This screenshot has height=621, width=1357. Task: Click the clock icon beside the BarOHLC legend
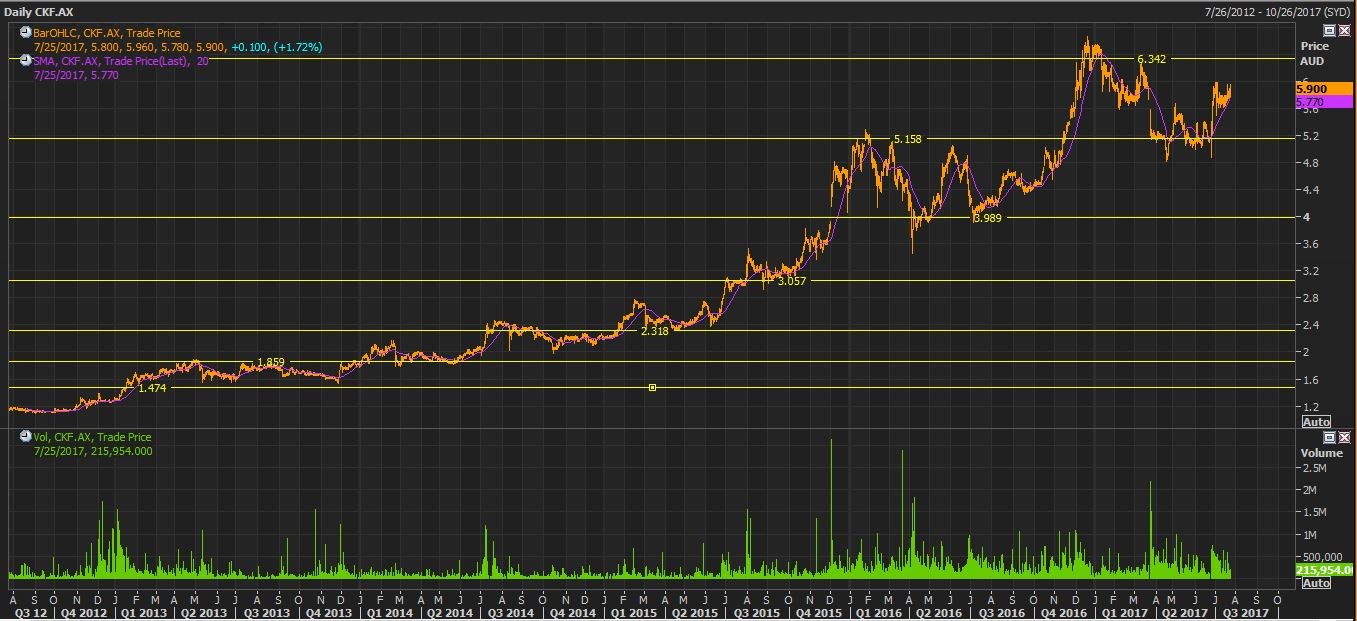[25, 32]
